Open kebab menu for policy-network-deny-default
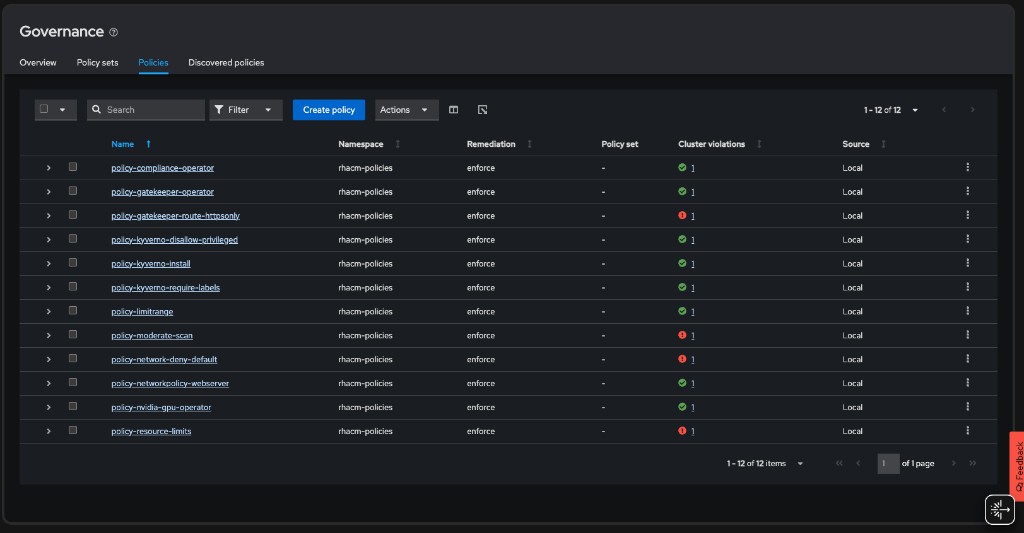The height and width of the screenshot is (533, 1024). tap(967, 359)
